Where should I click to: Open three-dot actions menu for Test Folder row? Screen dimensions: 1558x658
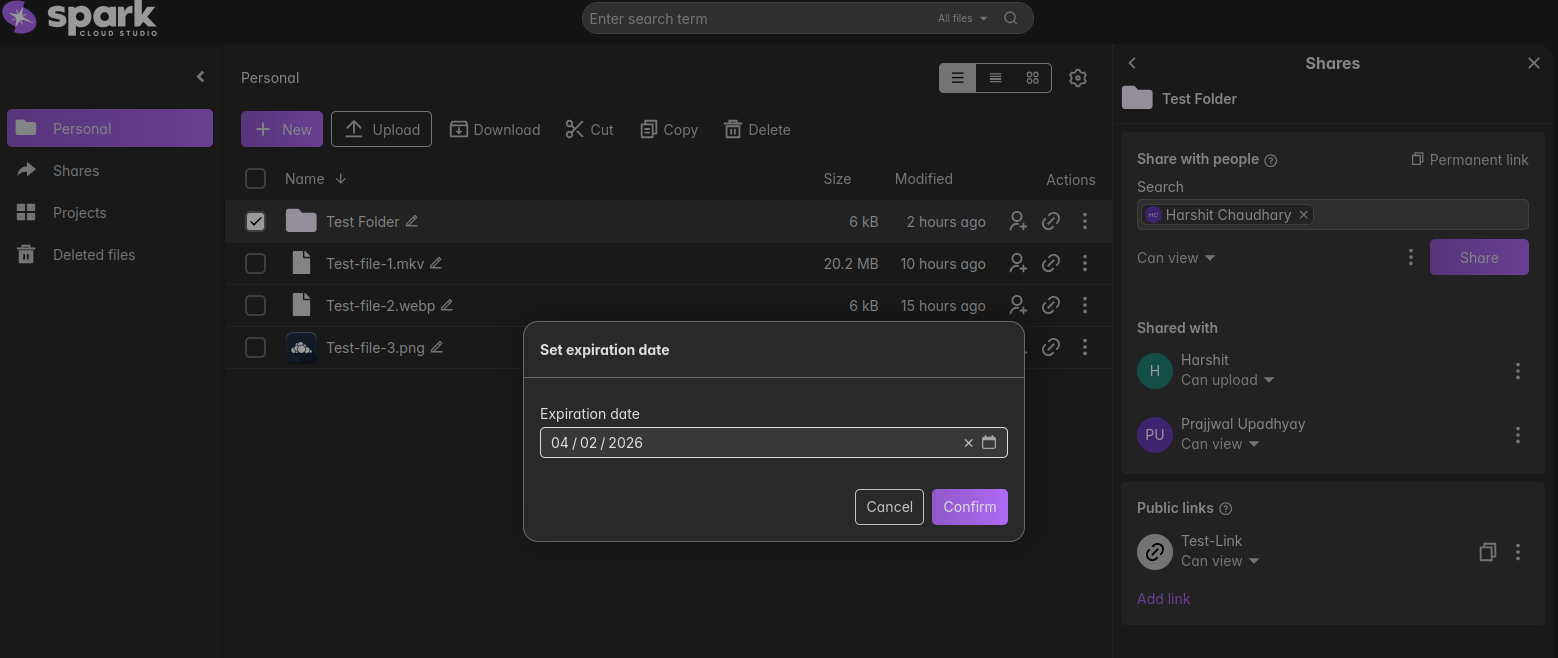coord(1085,222)
